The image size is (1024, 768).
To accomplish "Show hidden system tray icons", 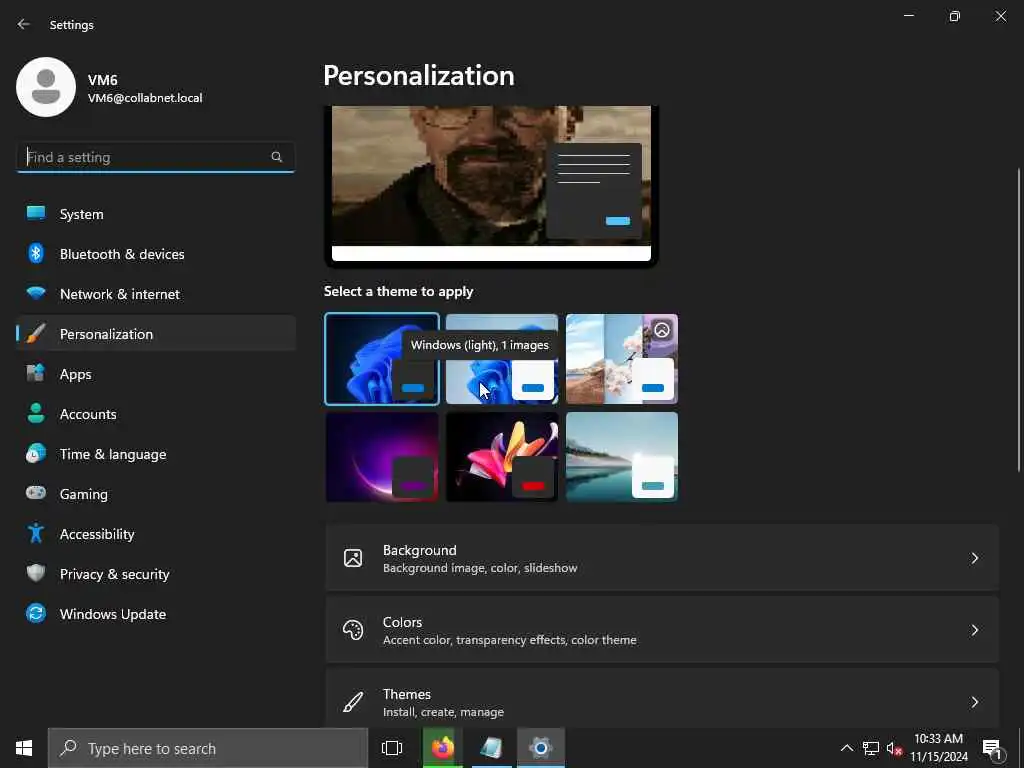I will point(846,748).
